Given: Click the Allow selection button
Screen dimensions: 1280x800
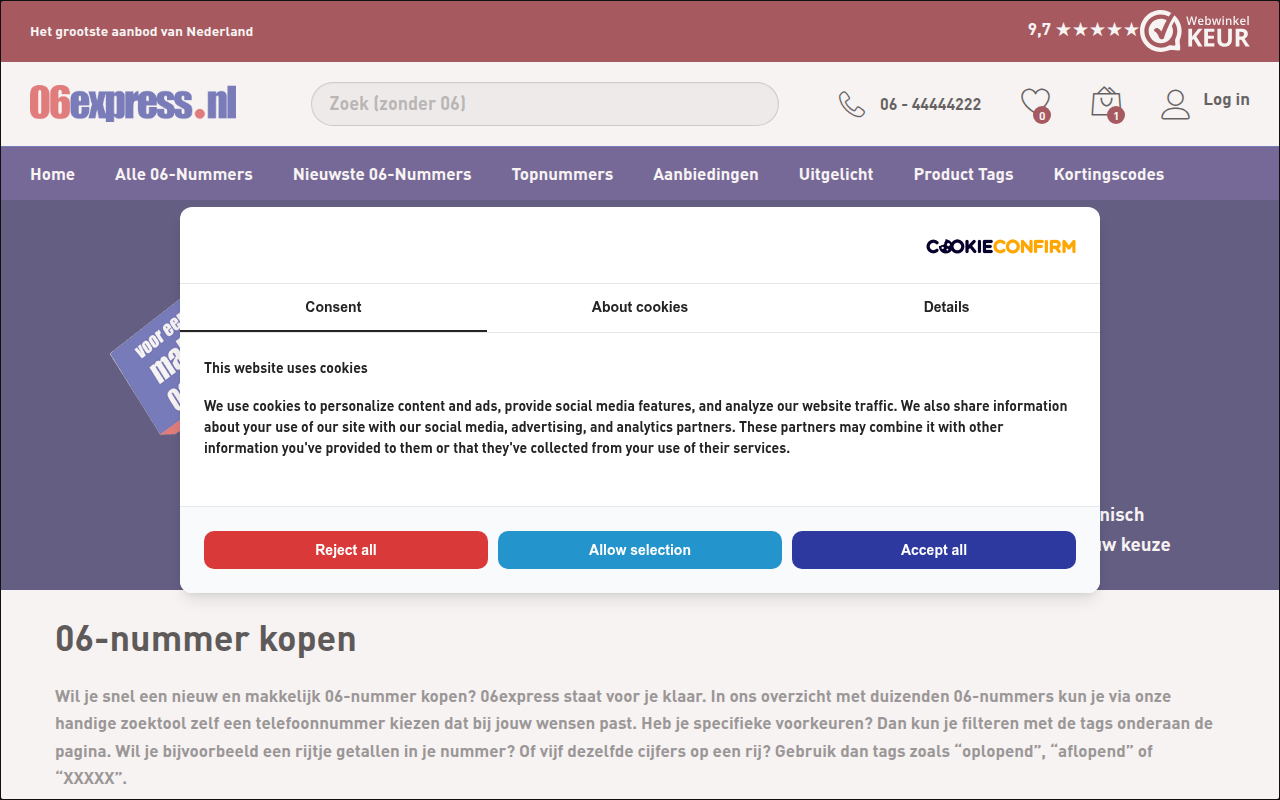Looking at the screenshot, I should coord(640,550).
